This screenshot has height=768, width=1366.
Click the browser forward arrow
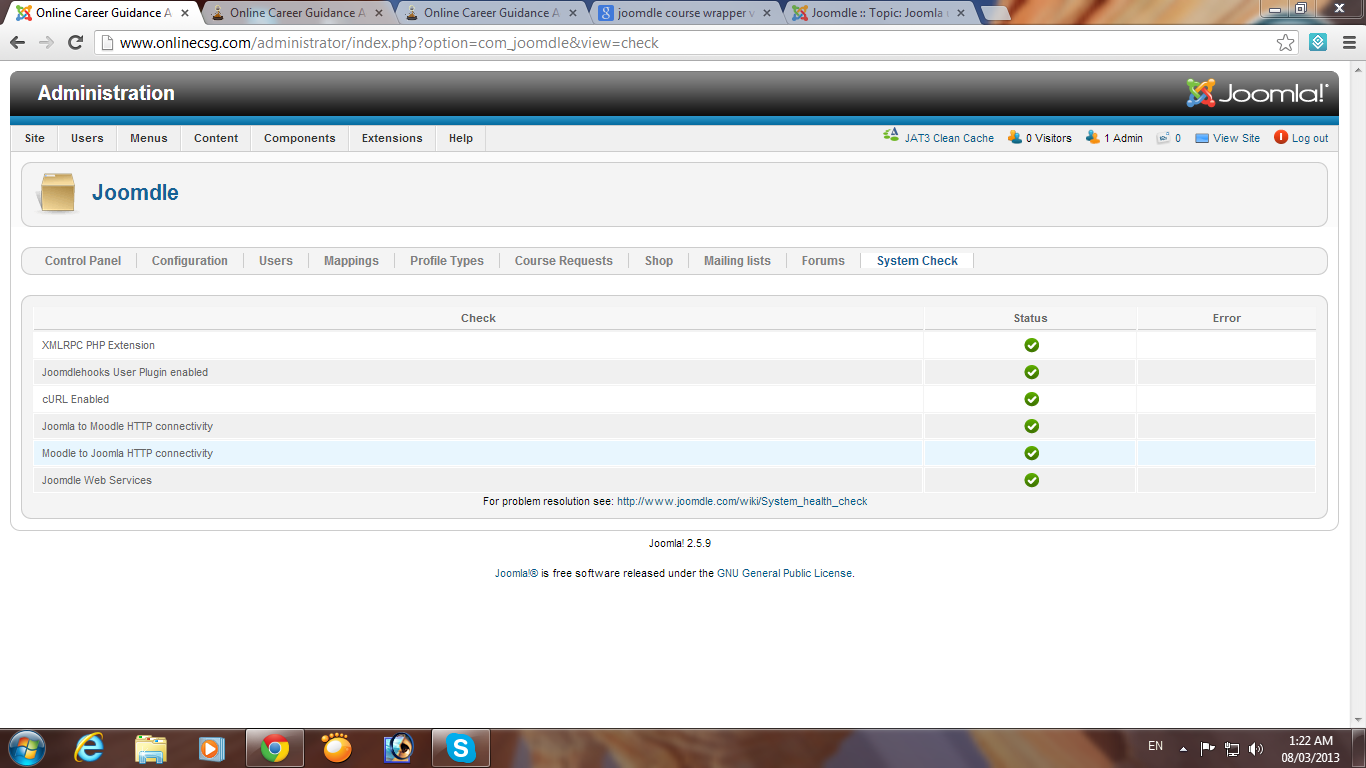(46, 43)
